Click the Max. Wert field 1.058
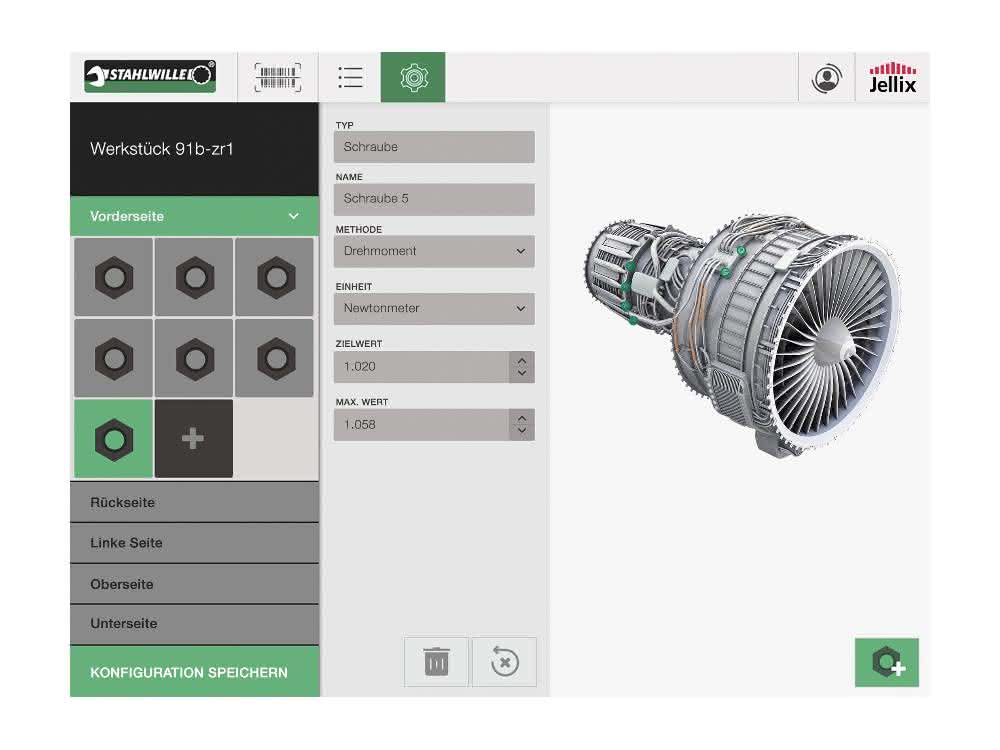This screenshot has height=750, width=1000. [421, 425]
